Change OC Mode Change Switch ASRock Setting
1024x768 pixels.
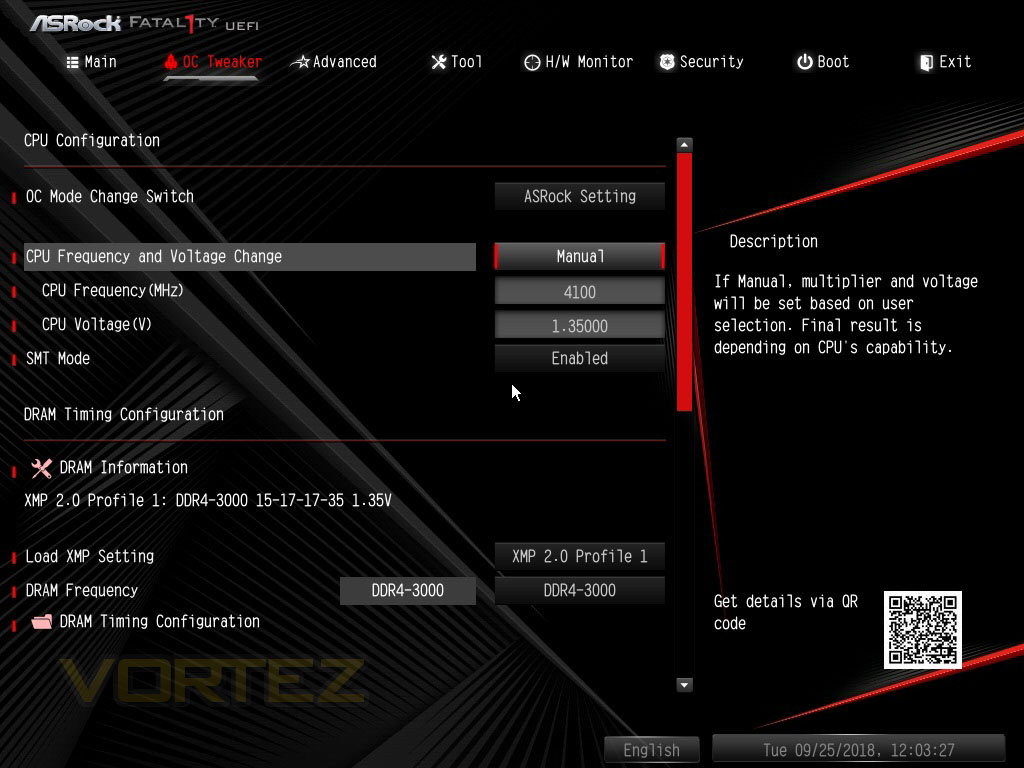pyautogui.click(x=579, y=197)
